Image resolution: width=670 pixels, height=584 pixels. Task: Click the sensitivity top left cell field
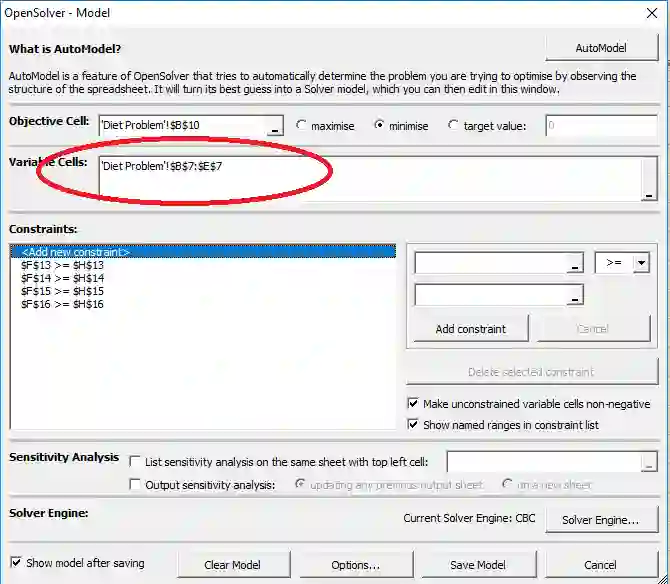click(x=544, y=461)
